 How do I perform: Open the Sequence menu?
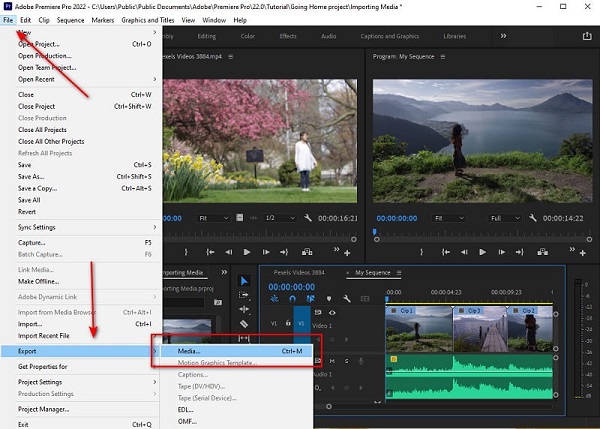(70, 20)
